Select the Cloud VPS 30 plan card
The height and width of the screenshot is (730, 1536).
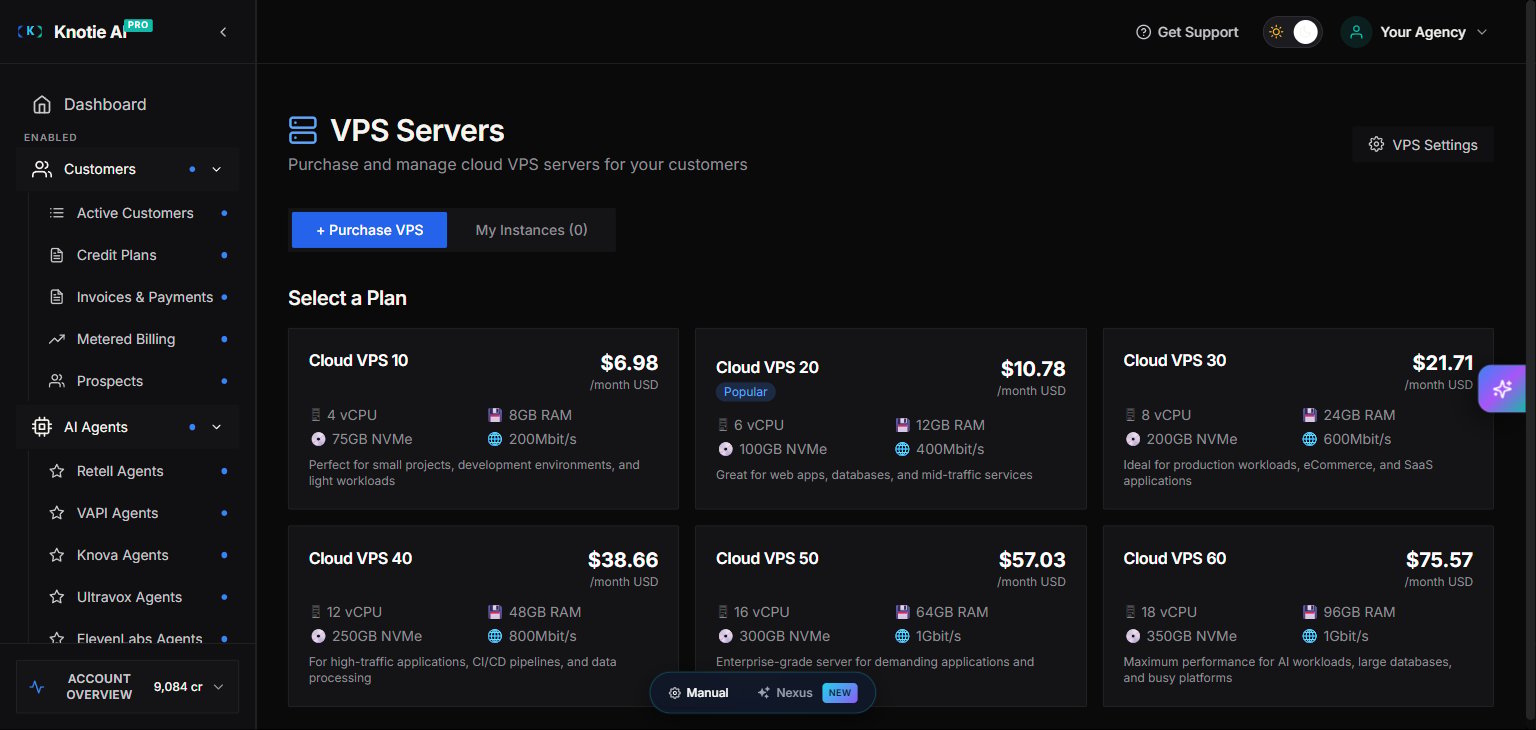click(x=1298, y=419)
